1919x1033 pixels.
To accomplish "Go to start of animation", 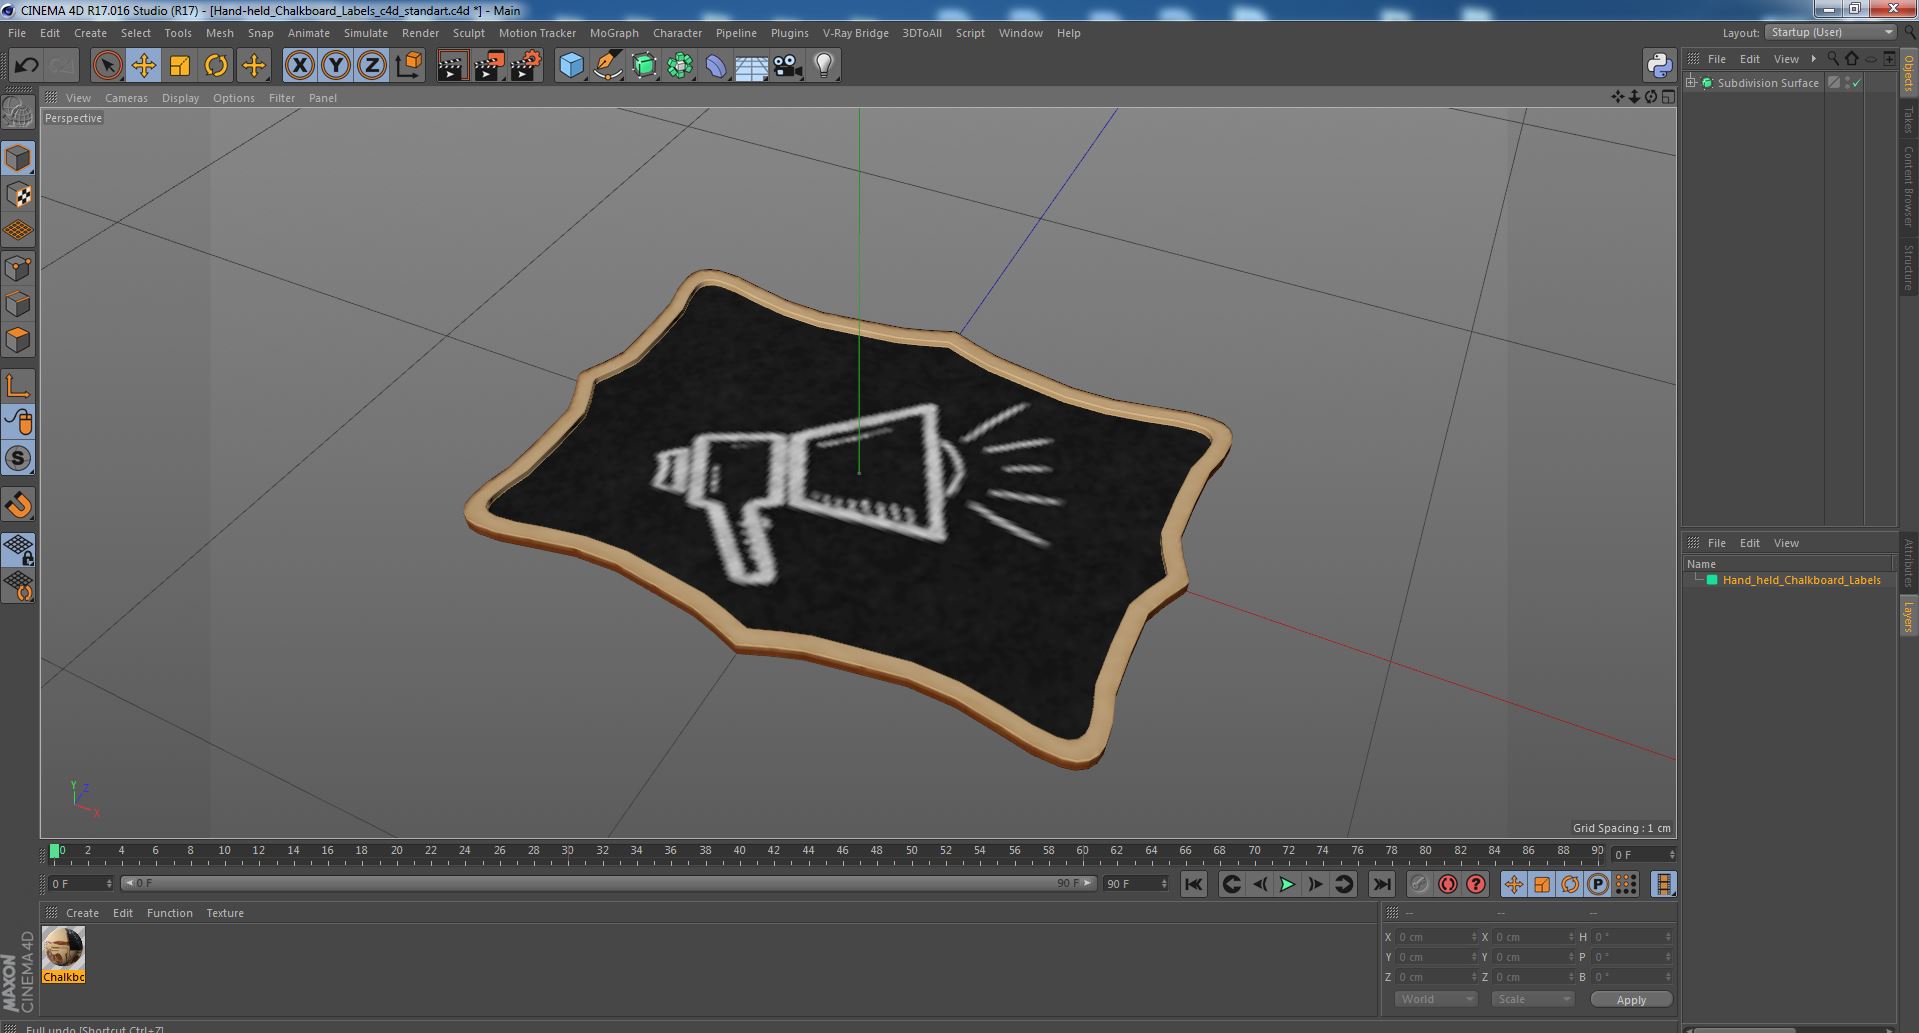I will (x=1193, y=884).
